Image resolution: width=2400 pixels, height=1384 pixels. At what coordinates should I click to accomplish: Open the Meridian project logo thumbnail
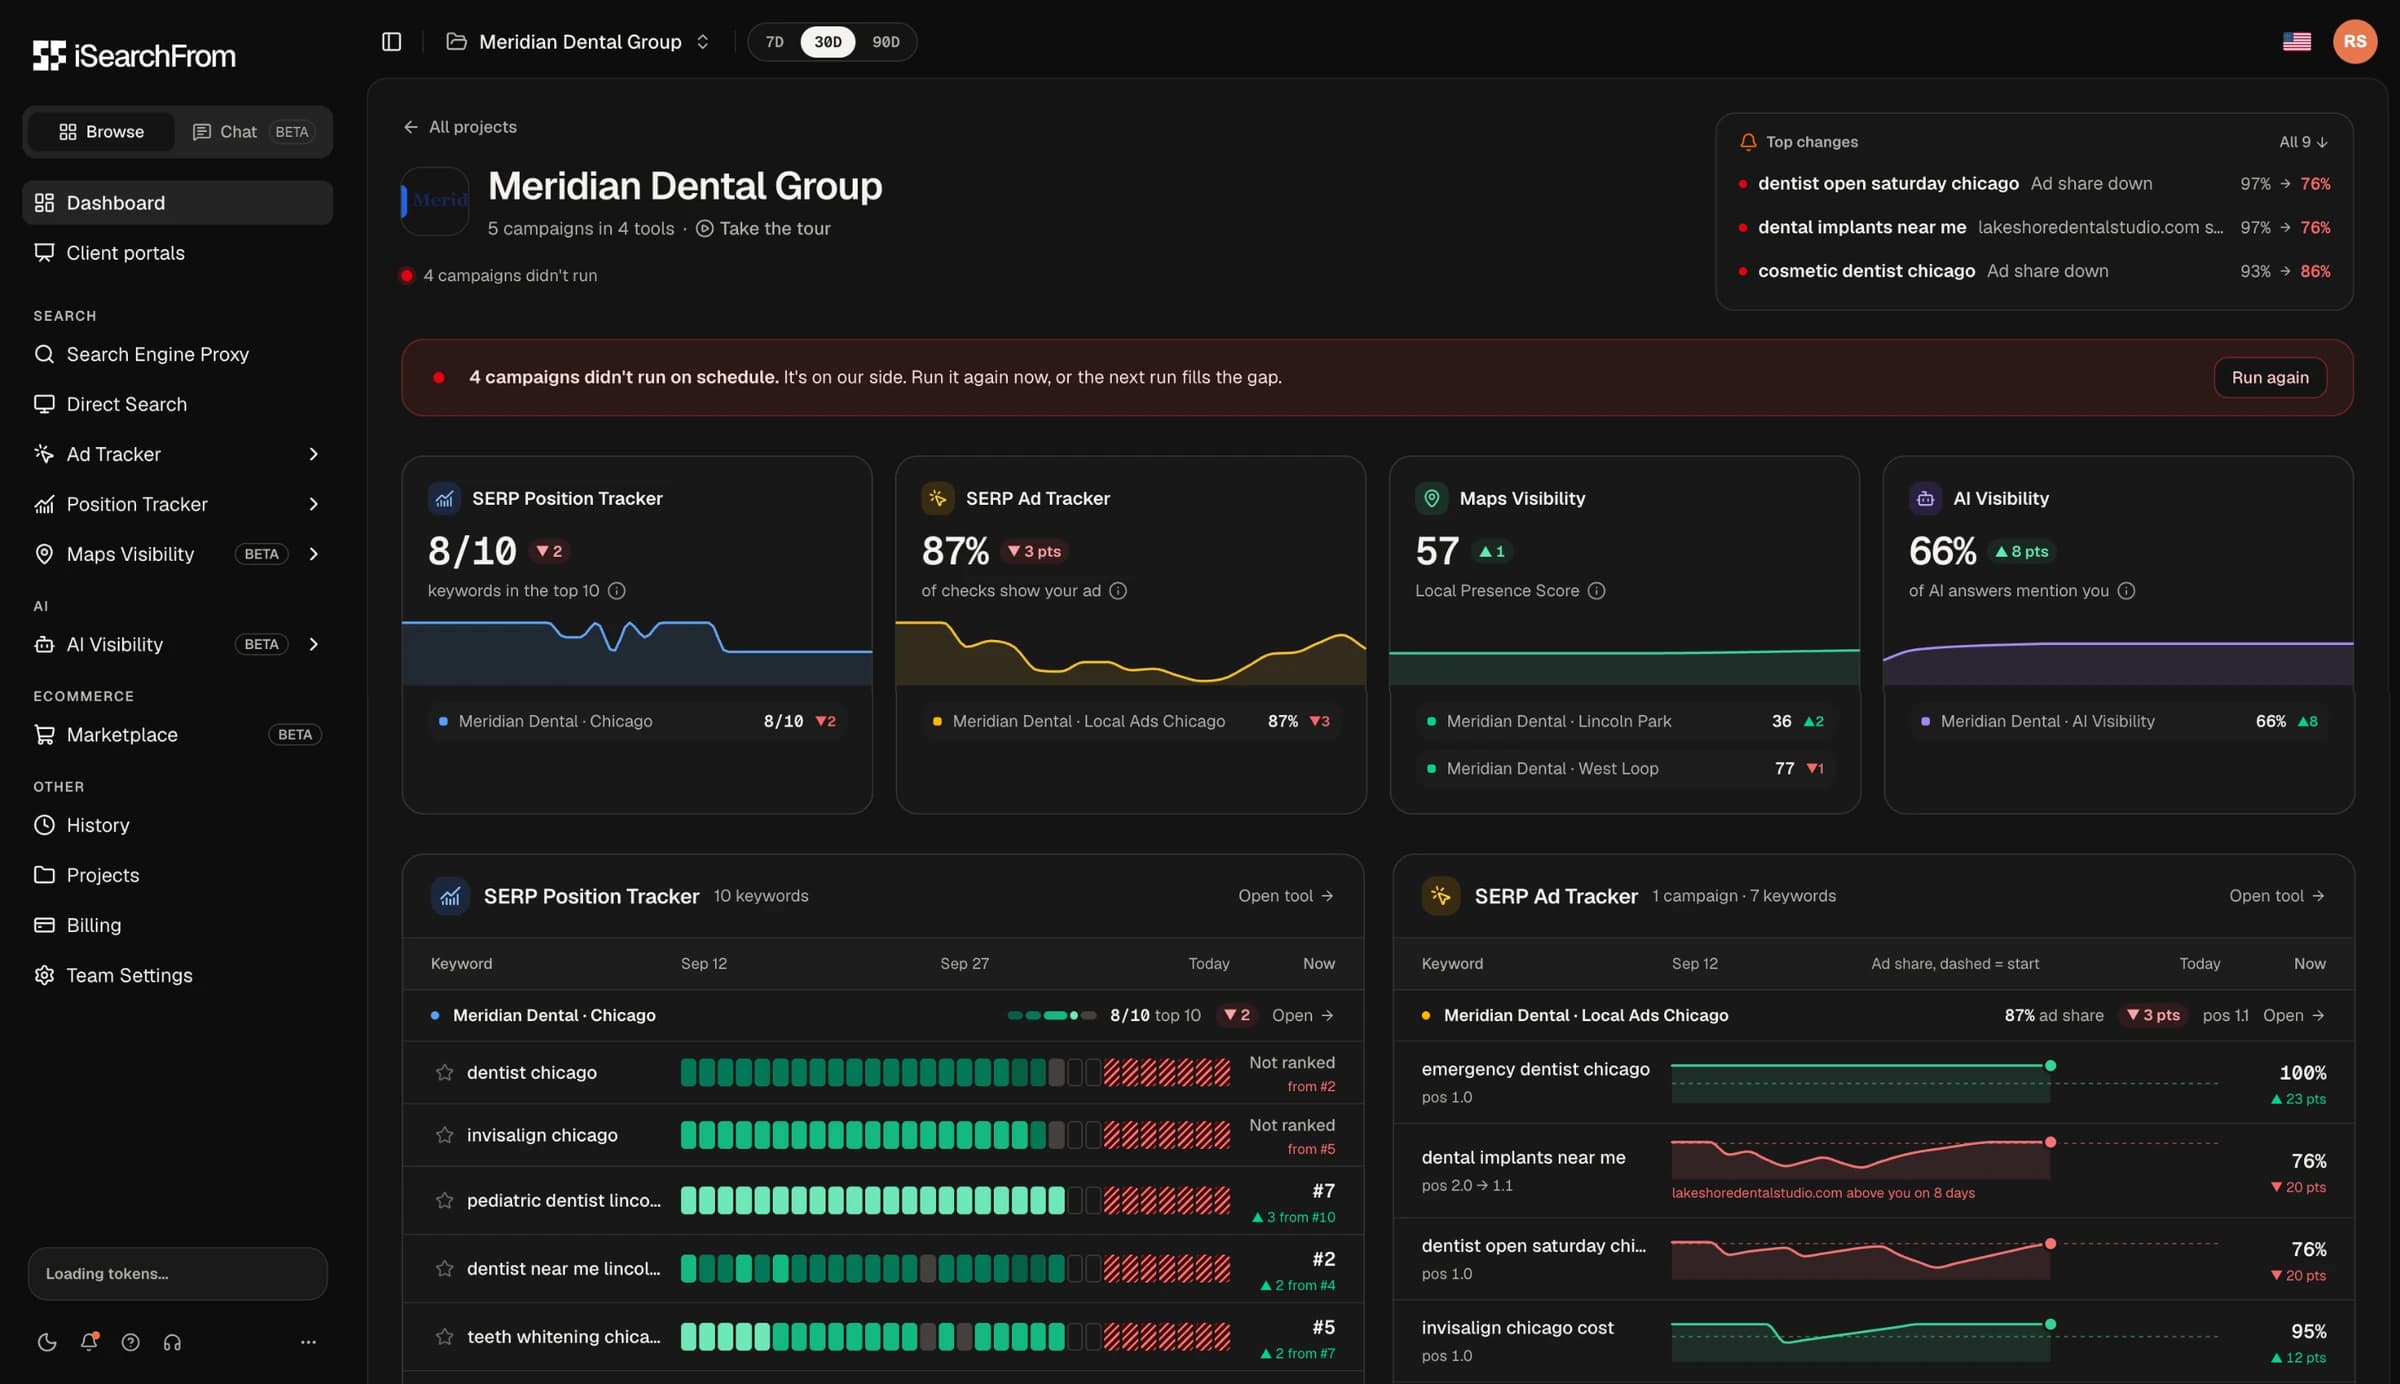click(435, 201)
